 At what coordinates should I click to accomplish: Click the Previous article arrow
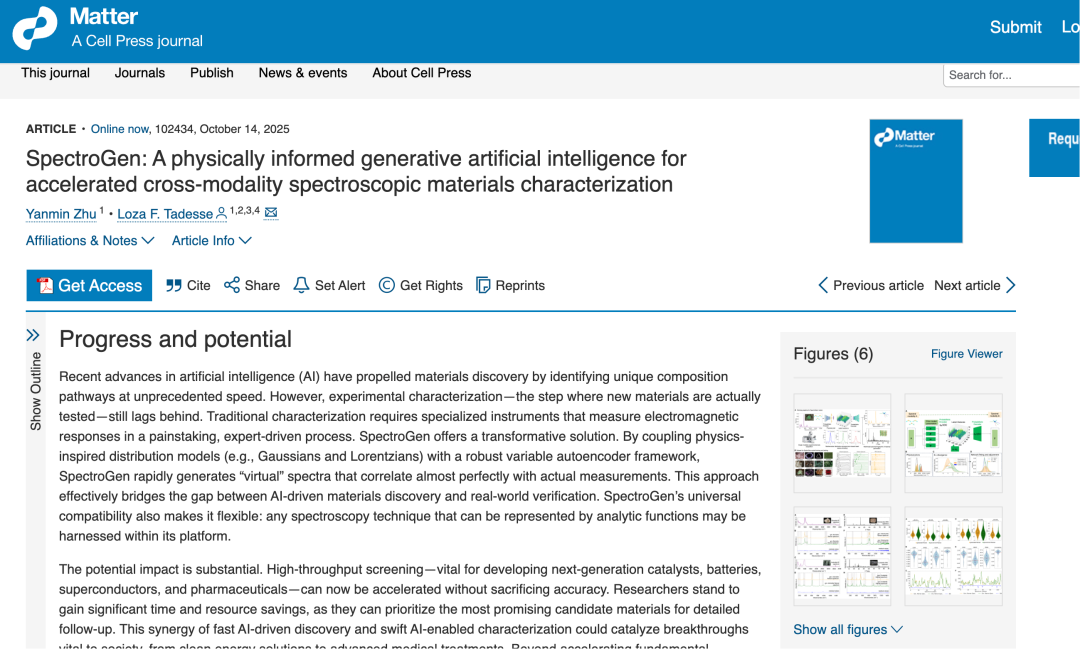(823, 285)
